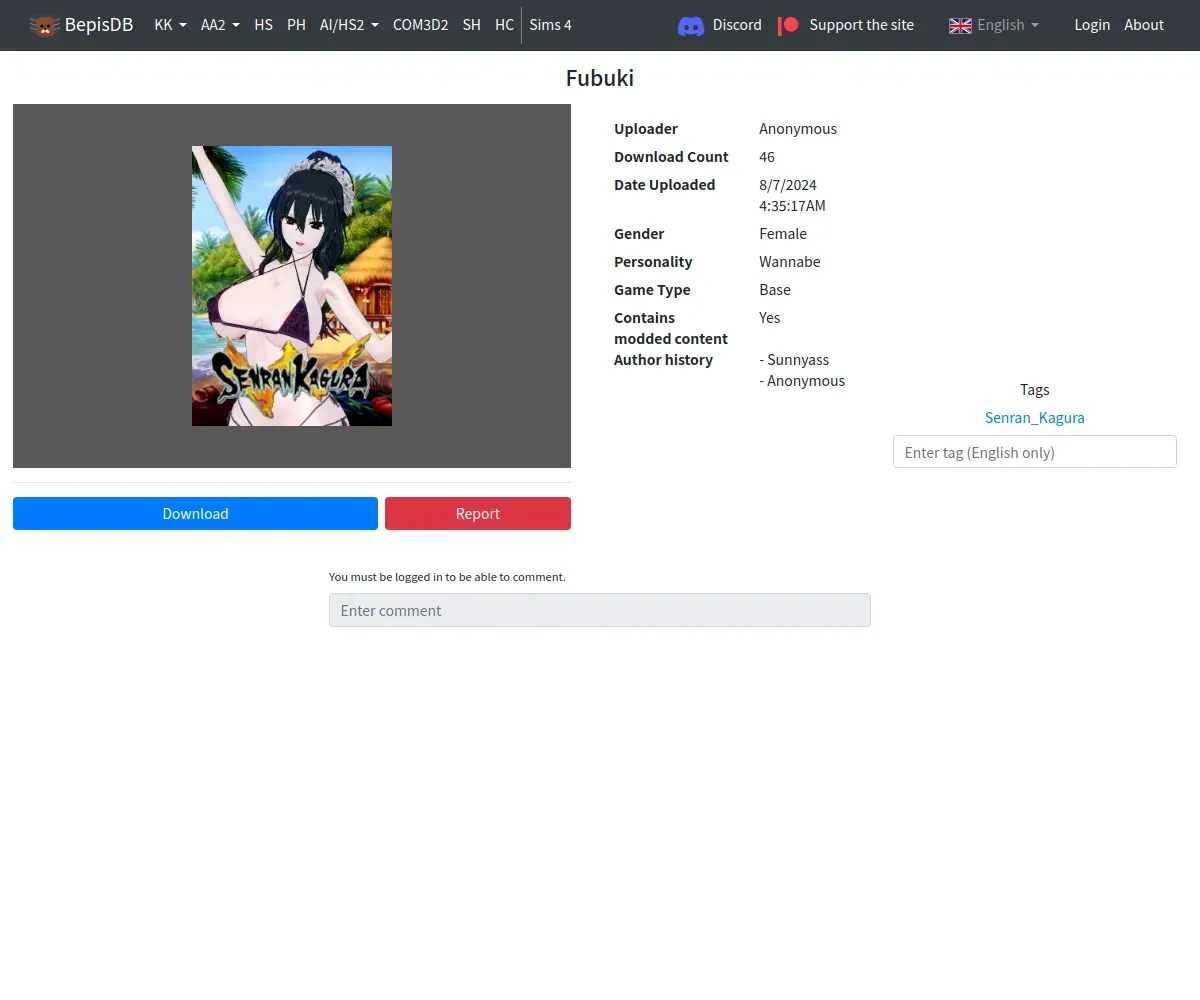Click the Discord logo icon
Image resolution: width=1200 pixels, height=1000 pixels.
tap(691, 26)
